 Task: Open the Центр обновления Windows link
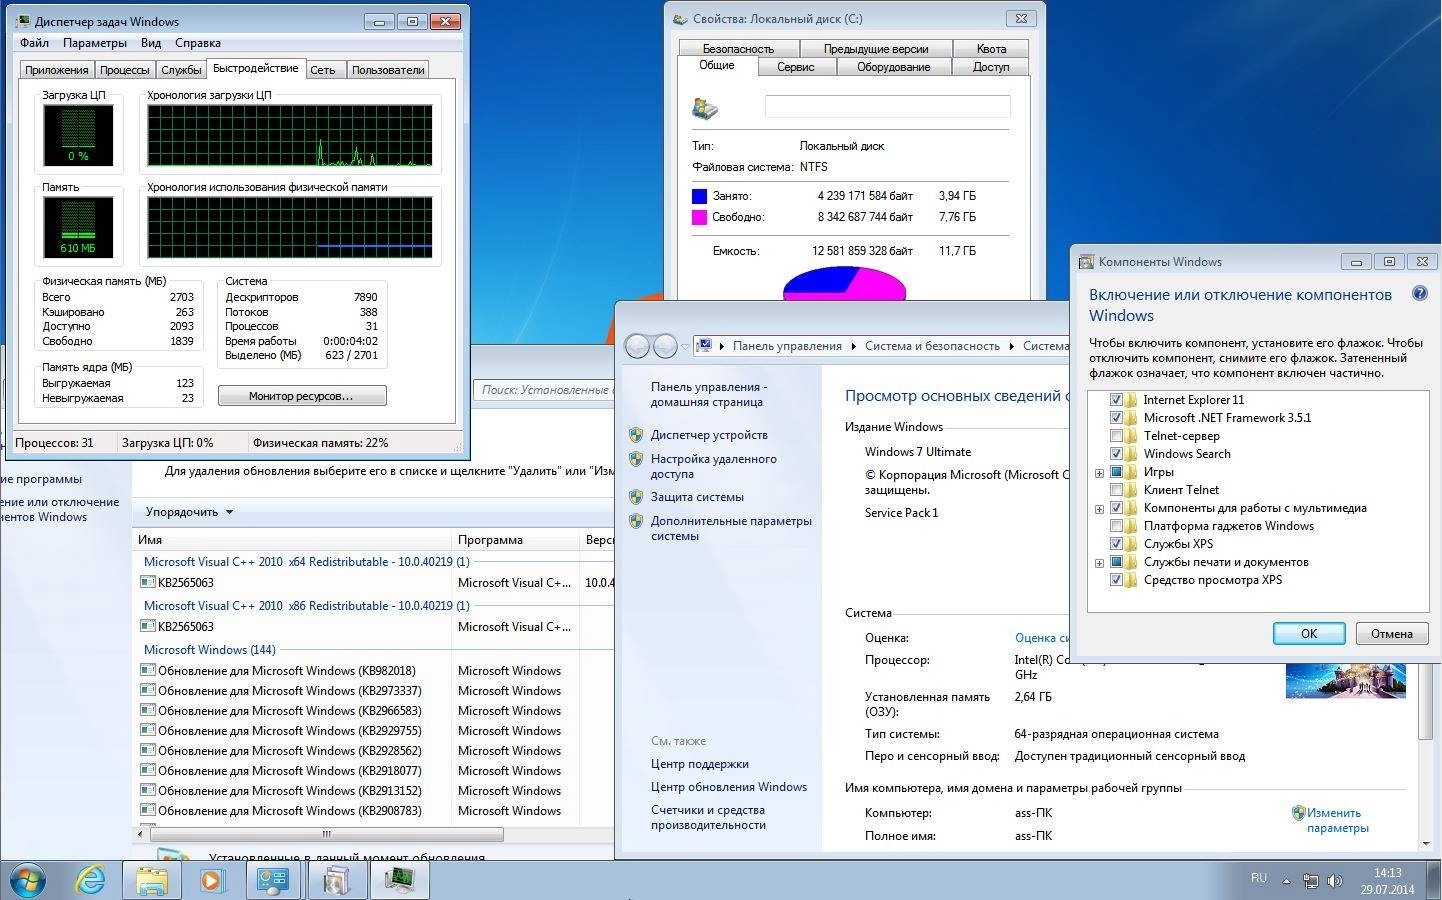click(729, 787)
